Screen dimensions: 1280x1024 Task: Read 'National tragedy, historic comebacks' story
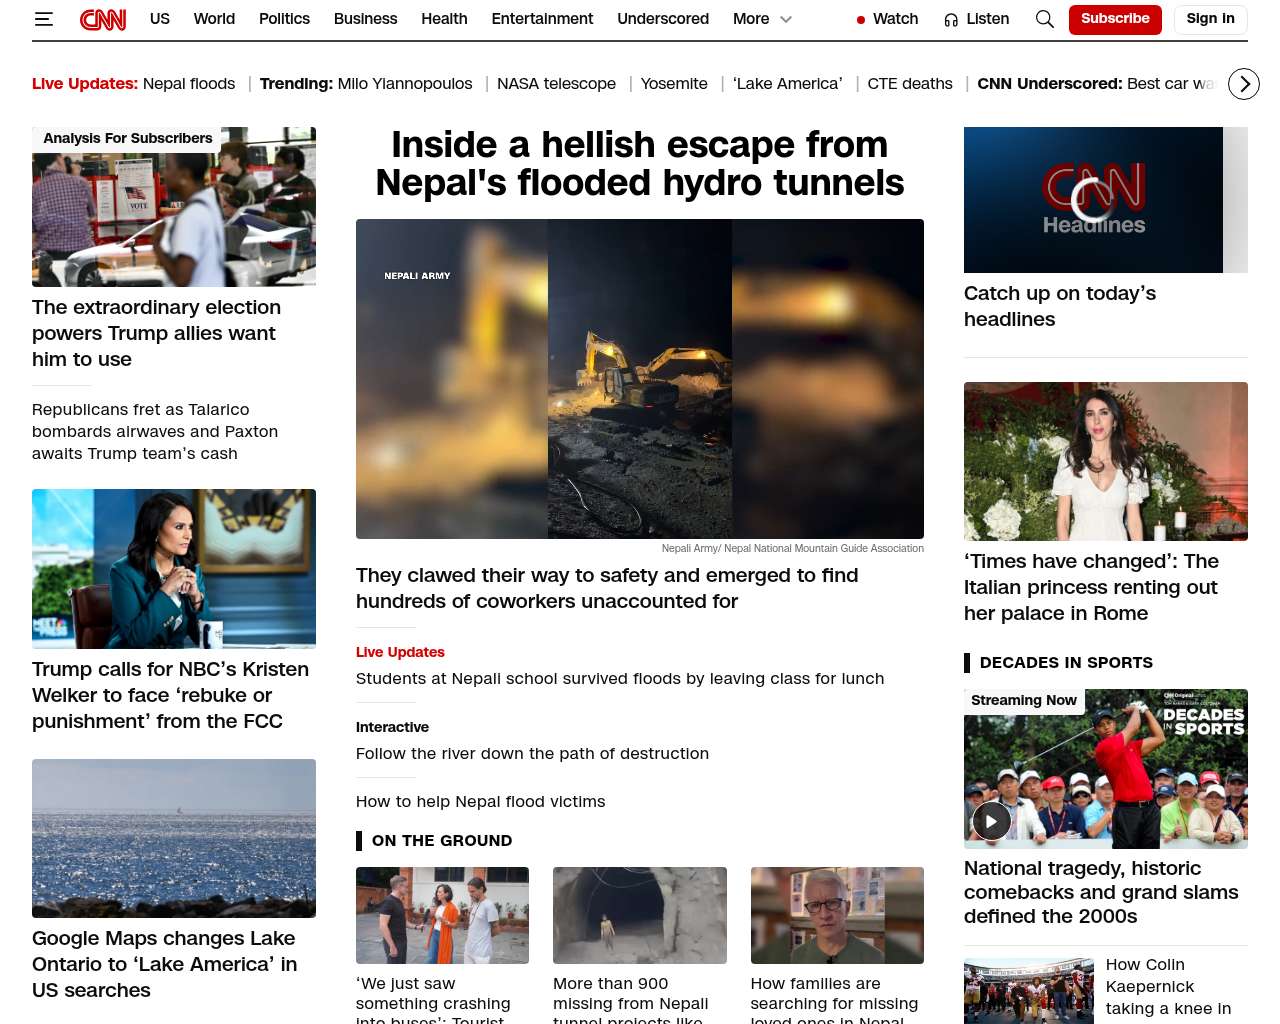tap(1101, 892)
